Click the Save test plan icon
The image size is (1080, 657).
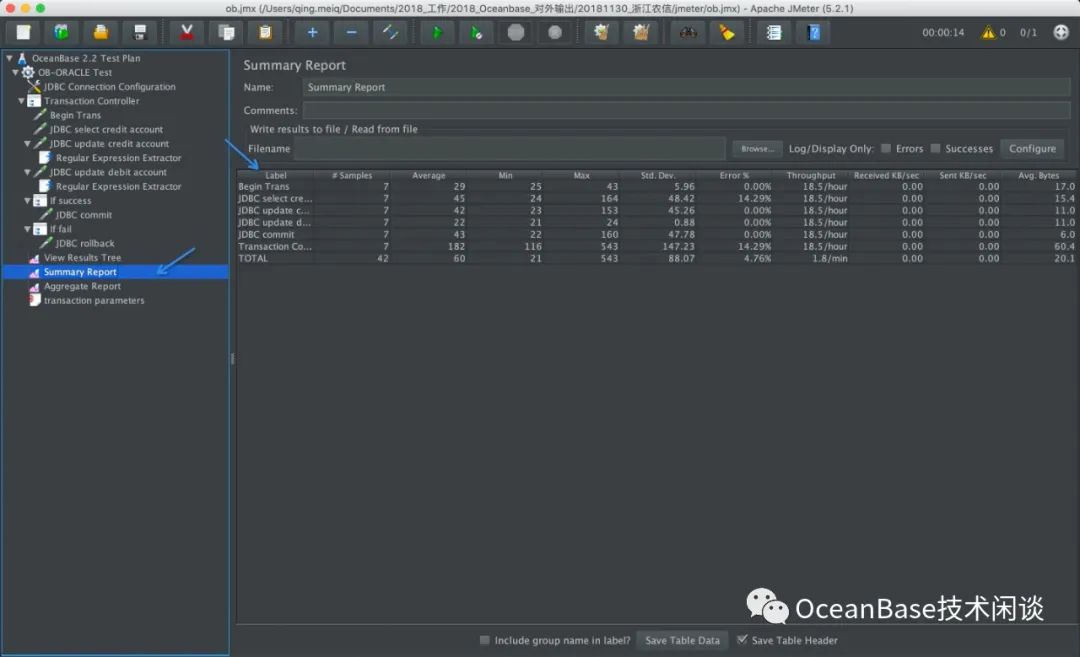pos(139,32)
